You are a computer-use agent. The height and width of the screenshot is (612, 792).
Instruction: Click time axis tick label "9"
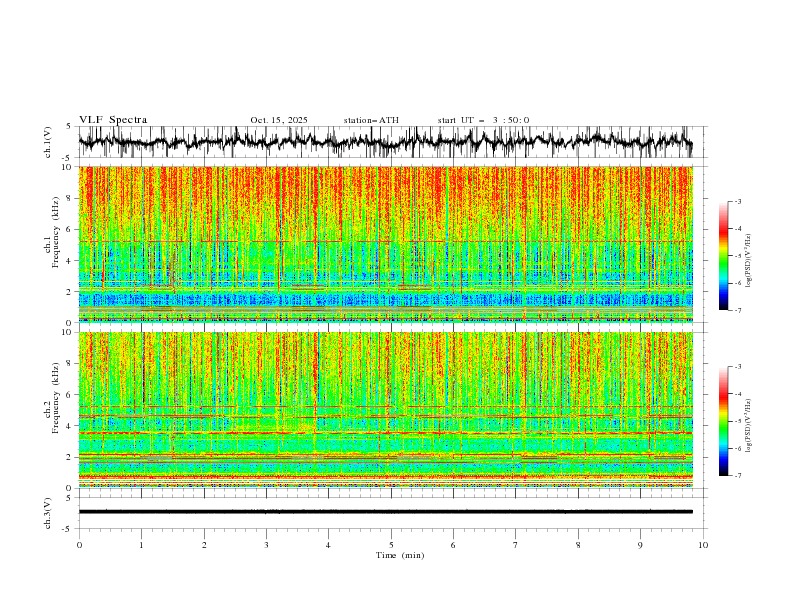pos(640,545)
